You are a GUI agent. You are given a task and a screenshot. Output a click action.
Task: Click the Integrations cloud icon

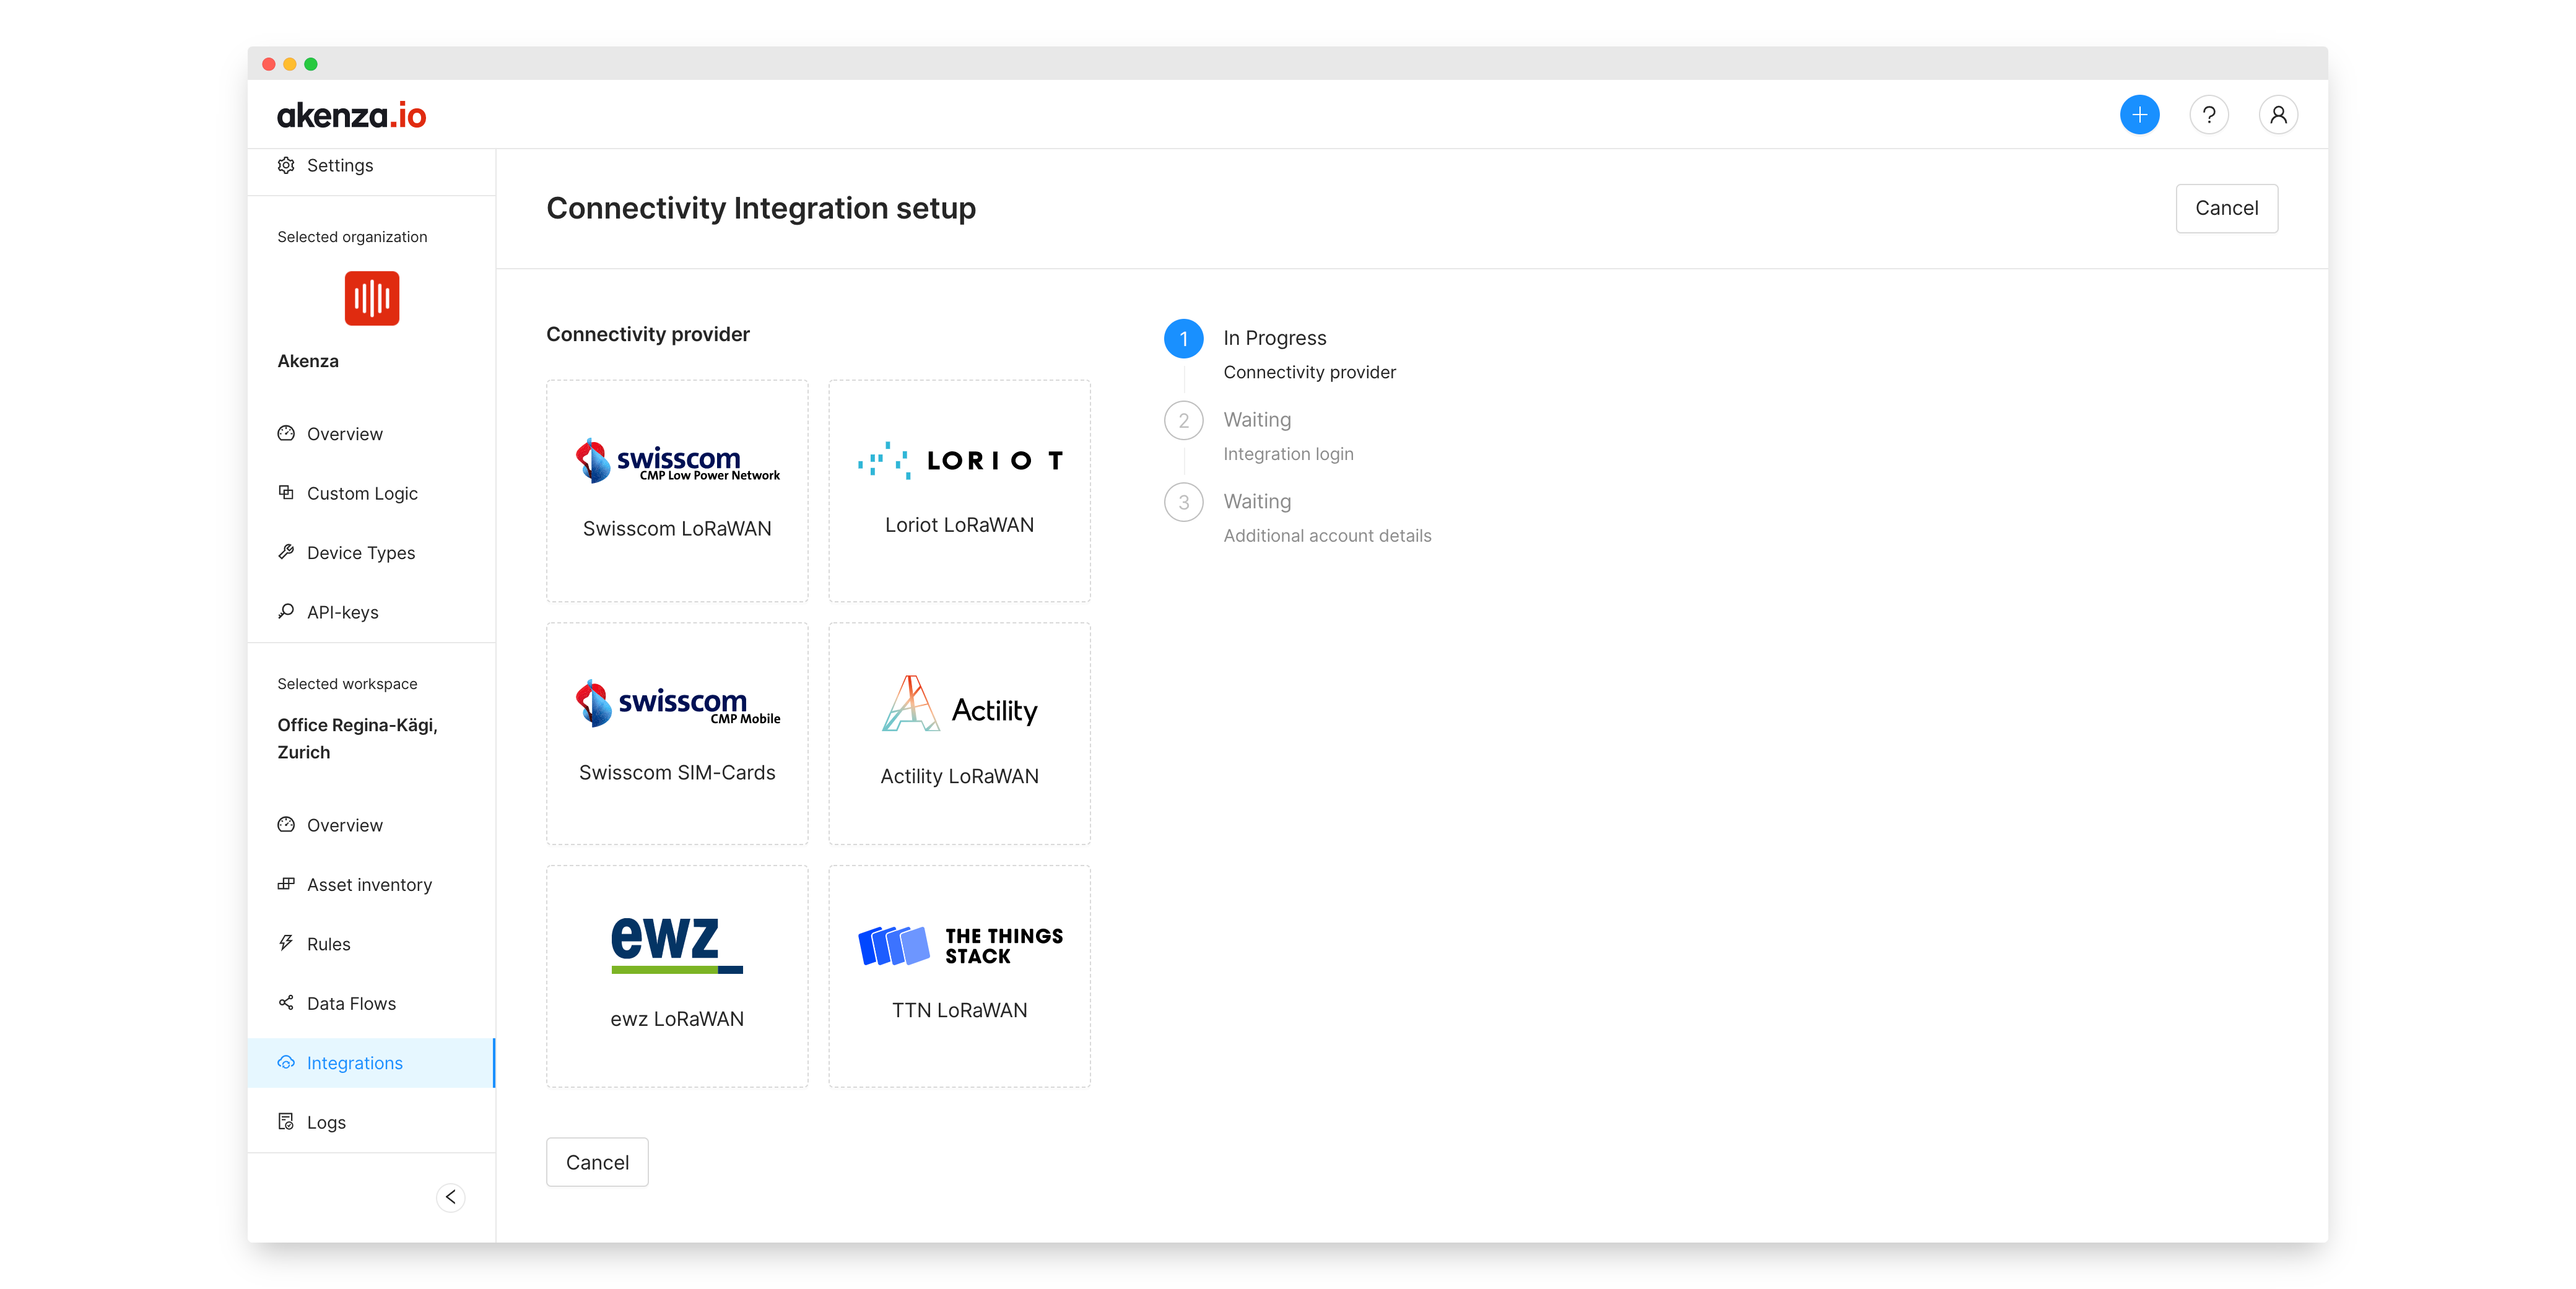point(286,1062)
